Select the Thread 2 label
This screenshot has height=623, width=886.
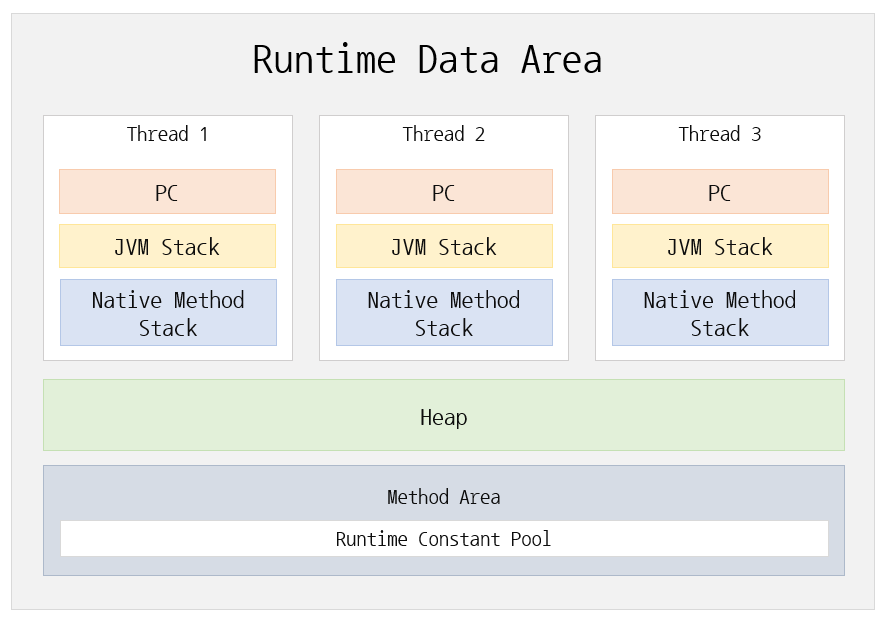444,134
